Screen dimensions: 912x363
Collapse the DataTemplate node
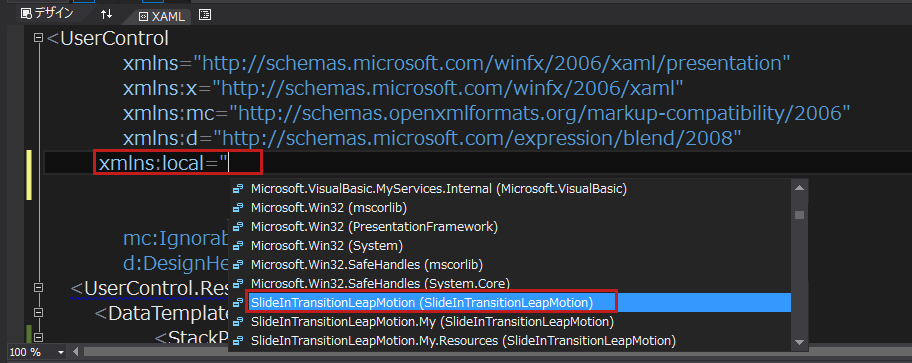pyautogui.click(x=38, y=312)
